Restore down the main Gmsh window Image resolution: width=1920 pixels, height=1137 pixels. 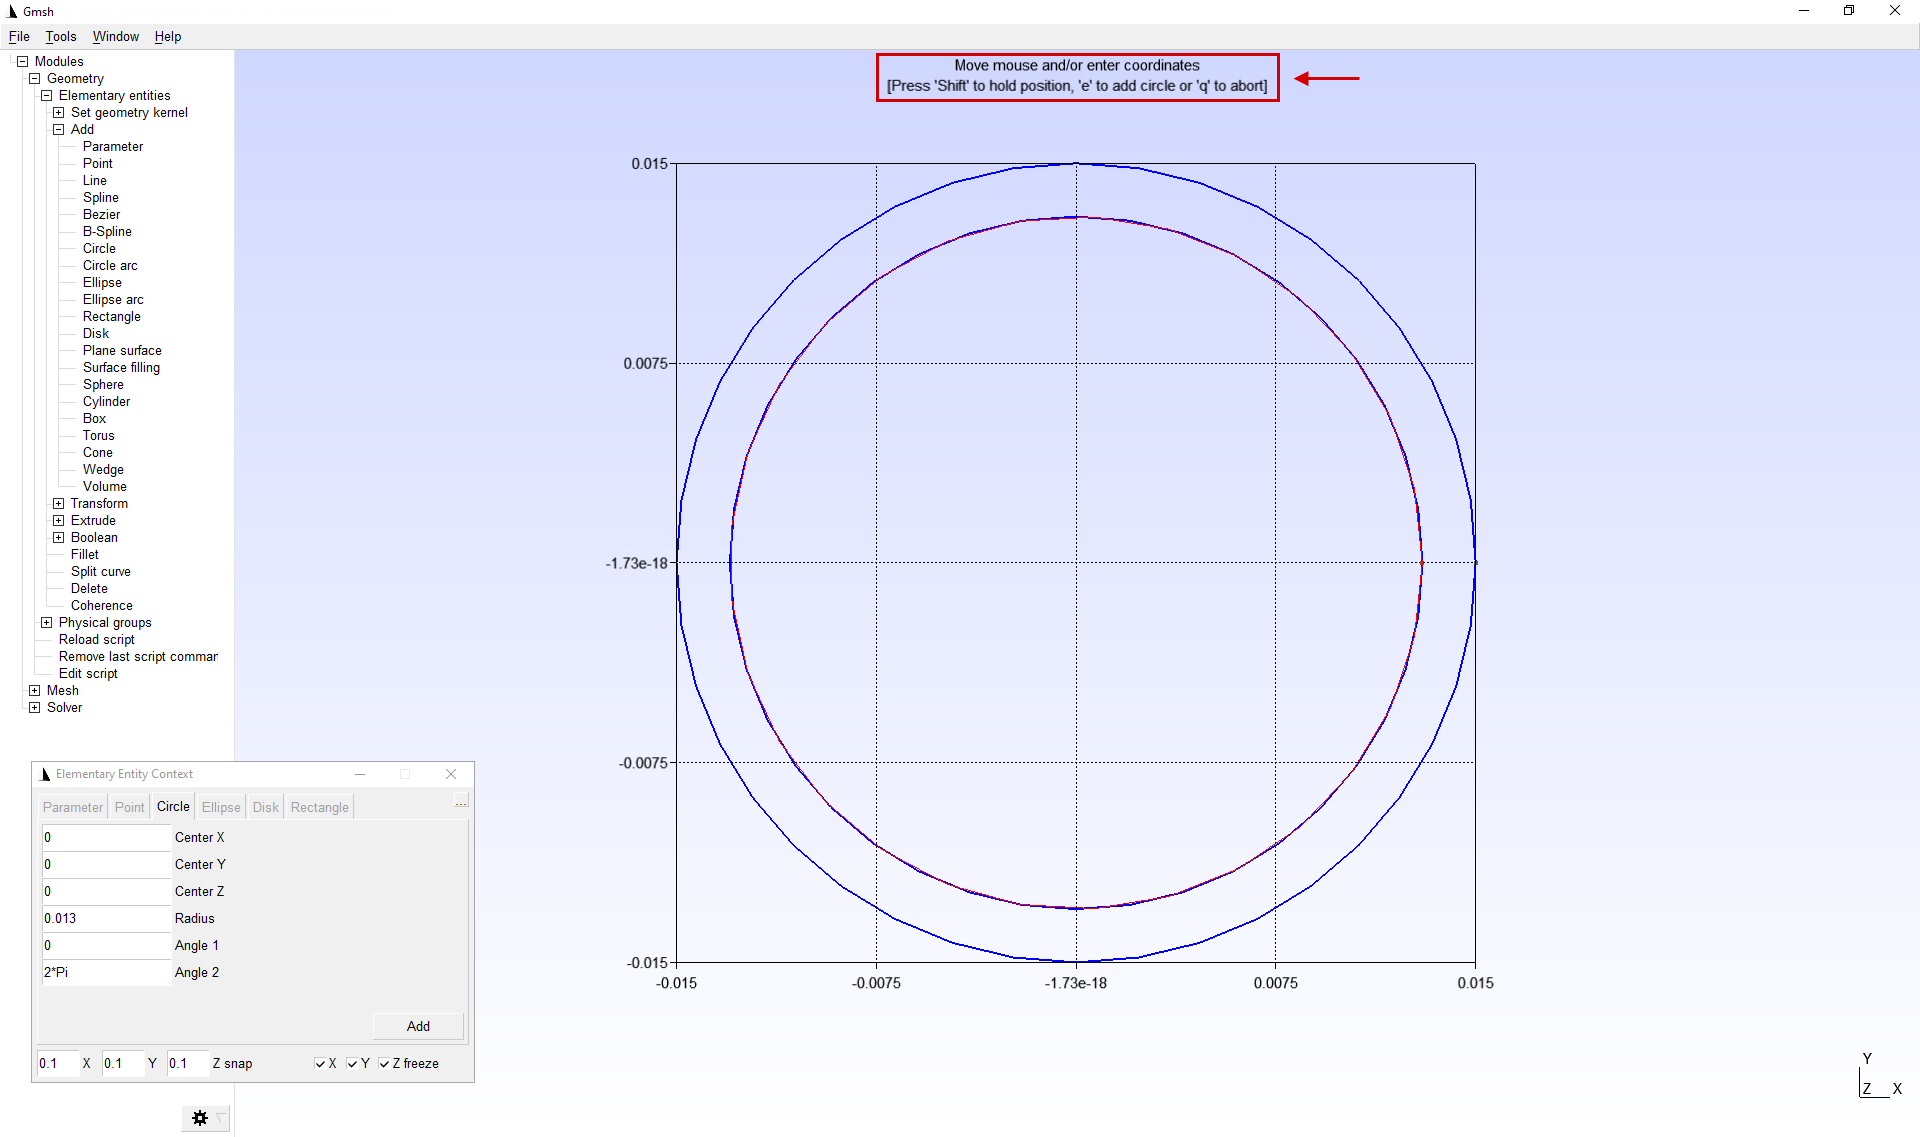1849,11
